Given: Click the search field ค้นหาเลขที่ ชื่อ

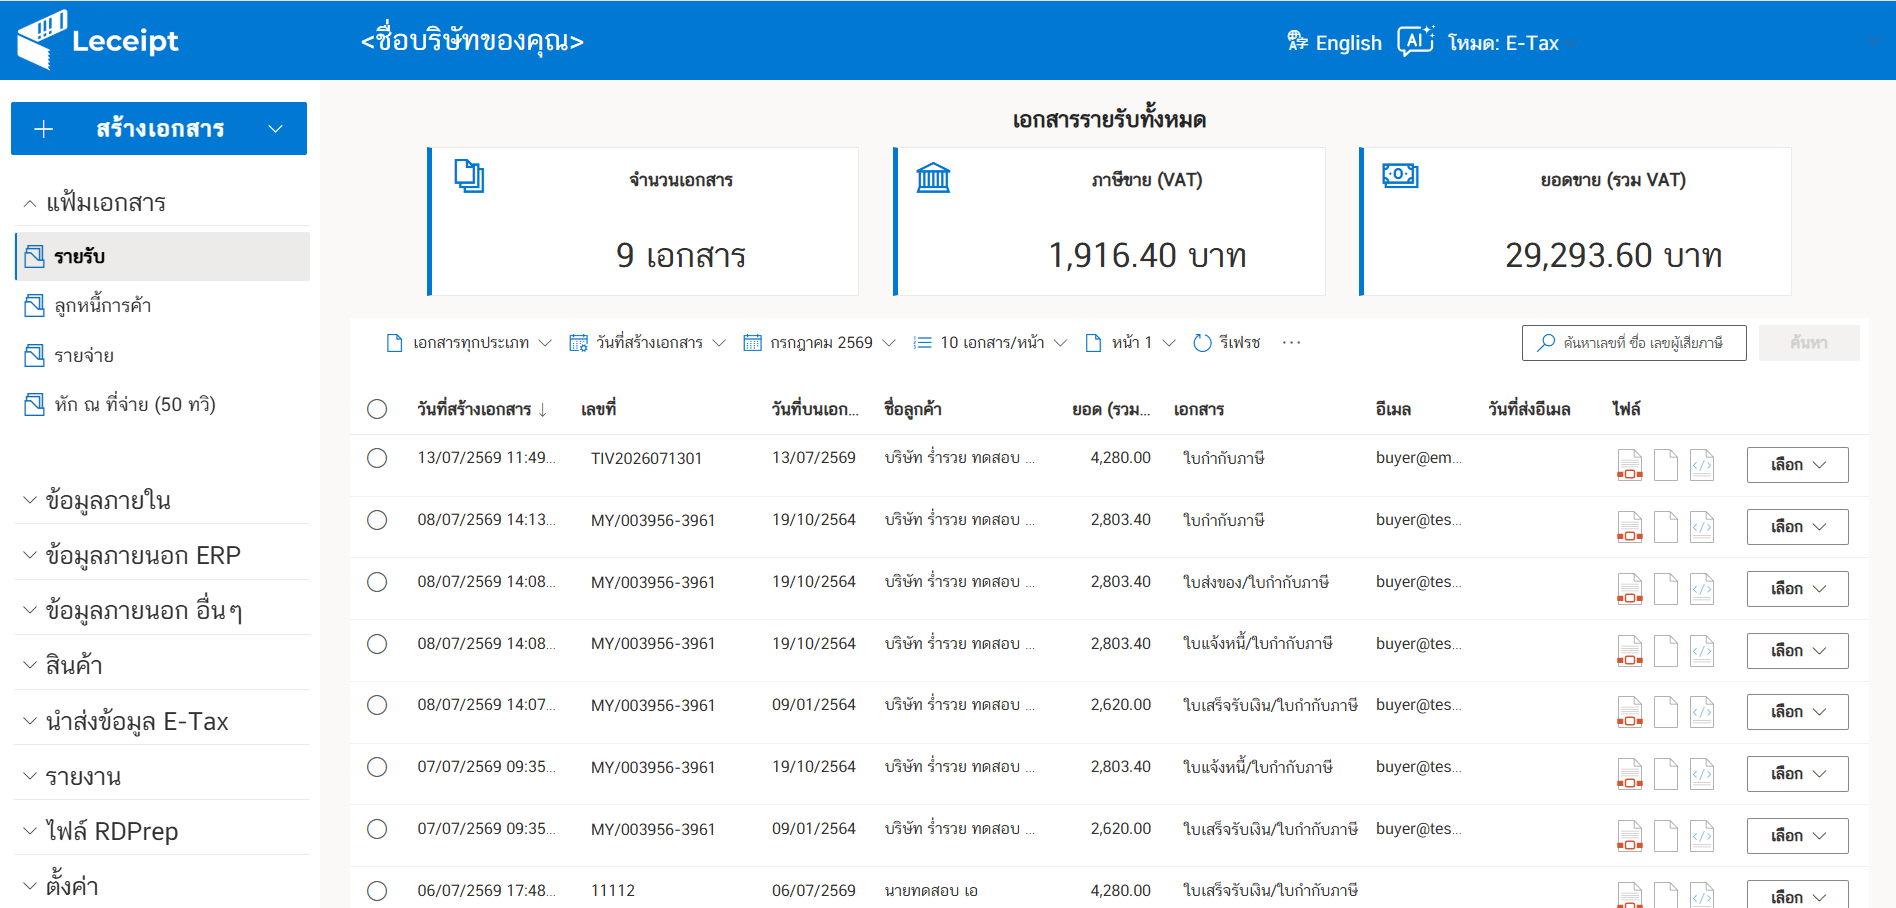Looking at the screenshot, I should tap(1634, 343).
